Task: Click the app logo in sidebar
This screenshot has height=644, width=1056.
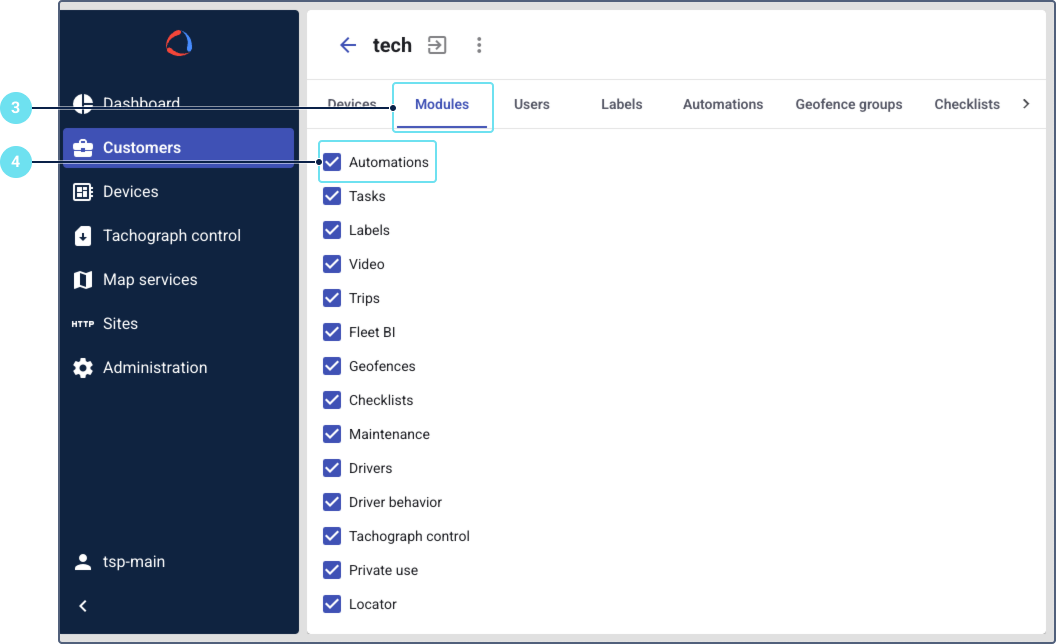Action: pos(179,43)
